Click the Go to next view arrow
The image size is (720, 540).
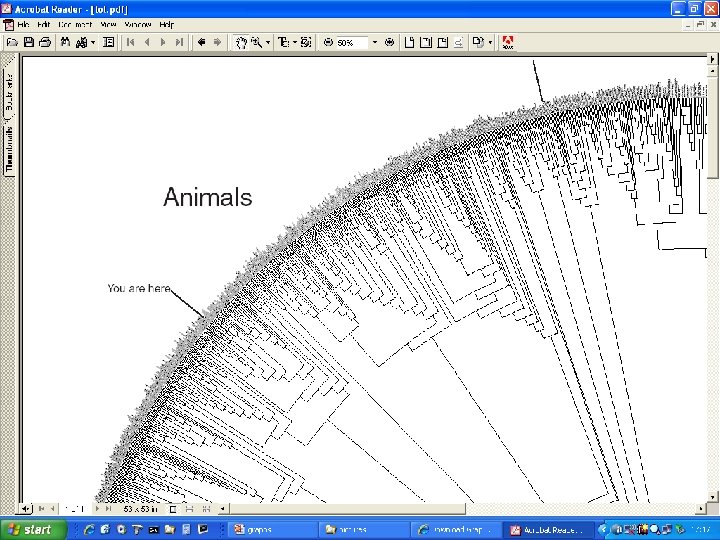(217, 42)
